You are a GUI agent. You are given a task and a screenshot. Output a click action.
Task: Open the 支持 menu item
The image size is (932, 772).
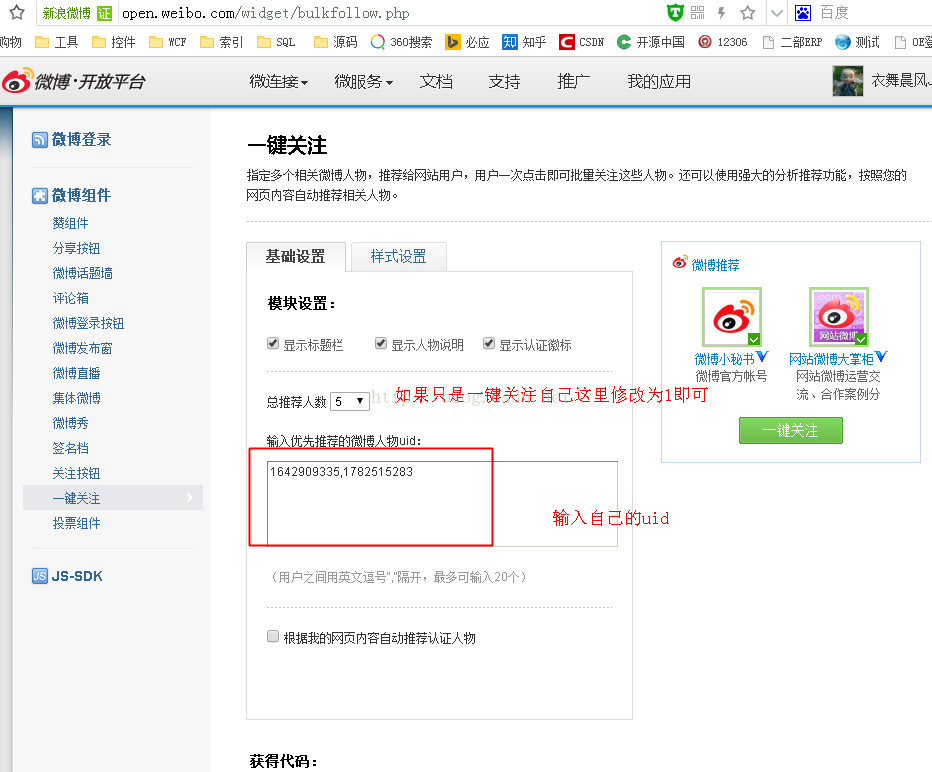[505, 81]
